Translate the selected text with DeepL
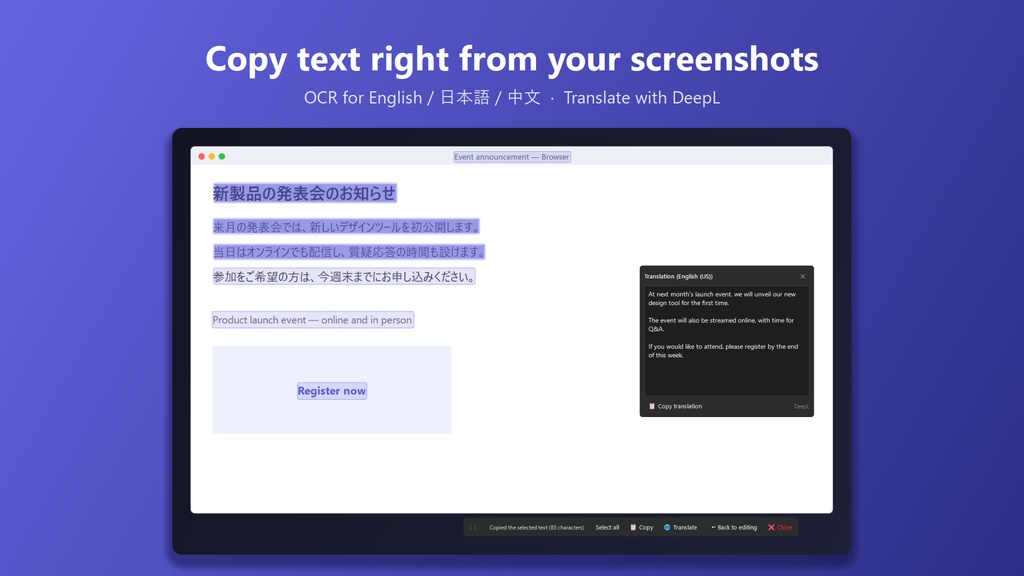Image resolution: width=1024 pixels, height=576 pixels. 680,527
